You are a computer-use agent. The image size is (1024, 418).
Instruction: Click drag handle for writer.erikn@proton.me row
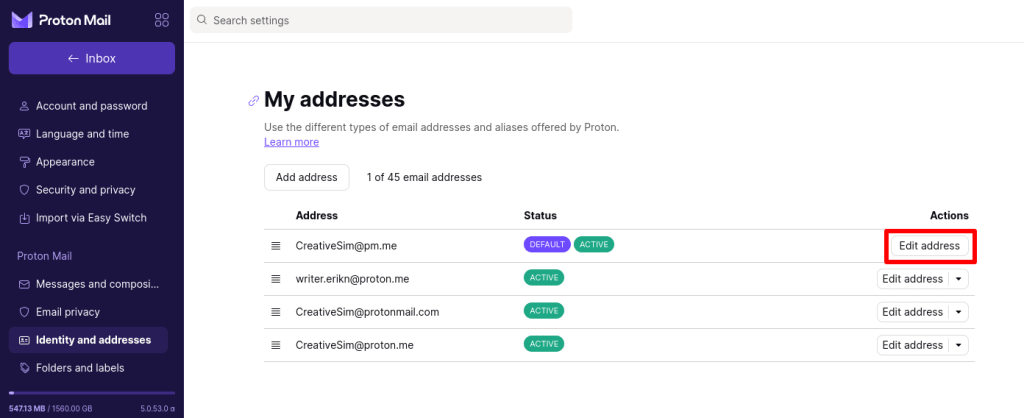[276, 279]
